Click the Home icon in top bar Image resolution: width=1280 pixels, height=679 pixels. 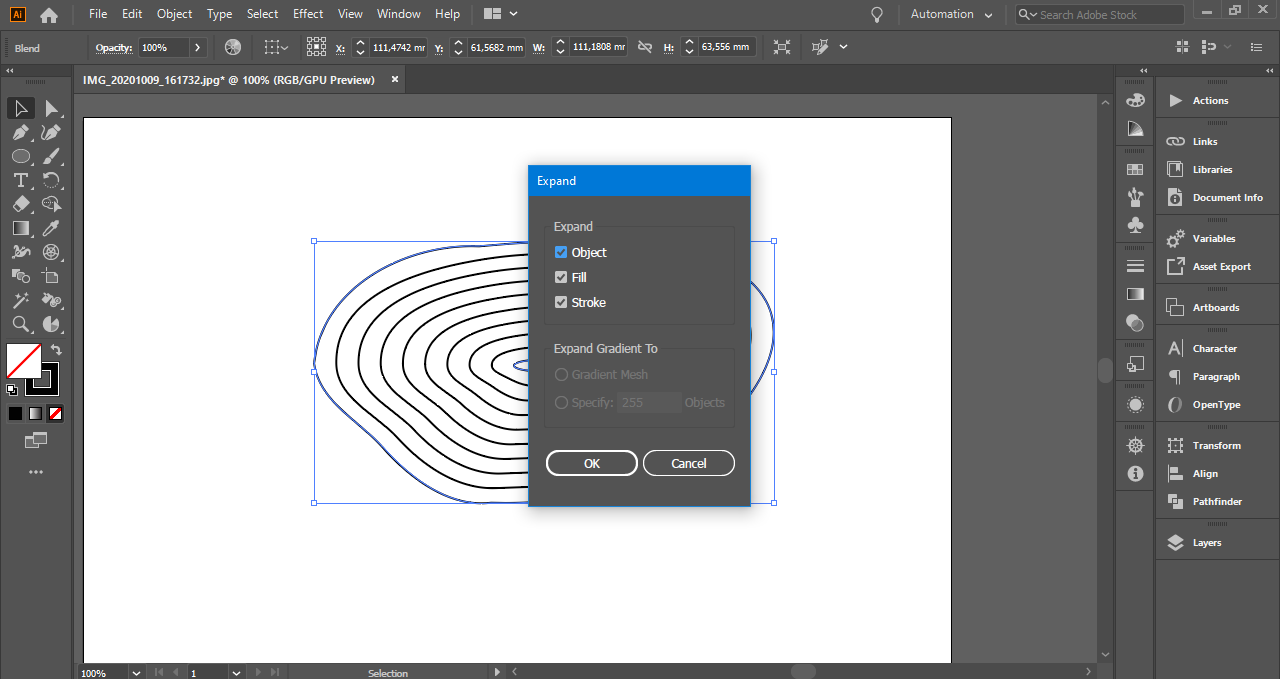[x=49, y=15]
